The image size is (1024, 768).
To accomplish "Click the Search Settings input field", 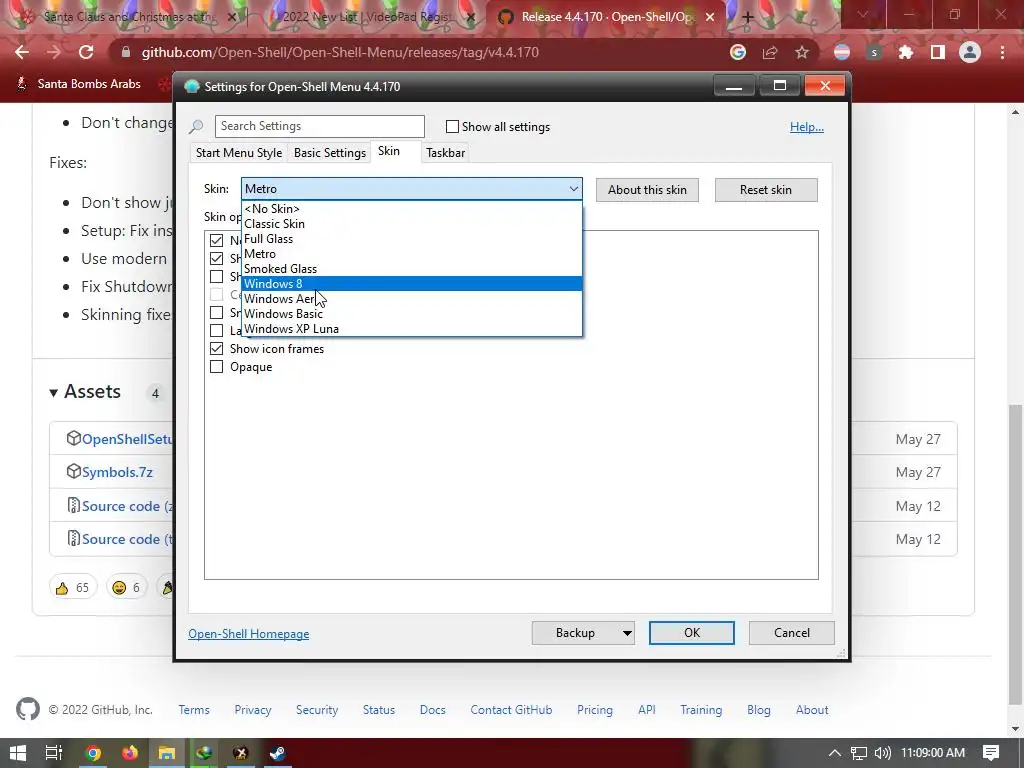I will tap(319, 126).
